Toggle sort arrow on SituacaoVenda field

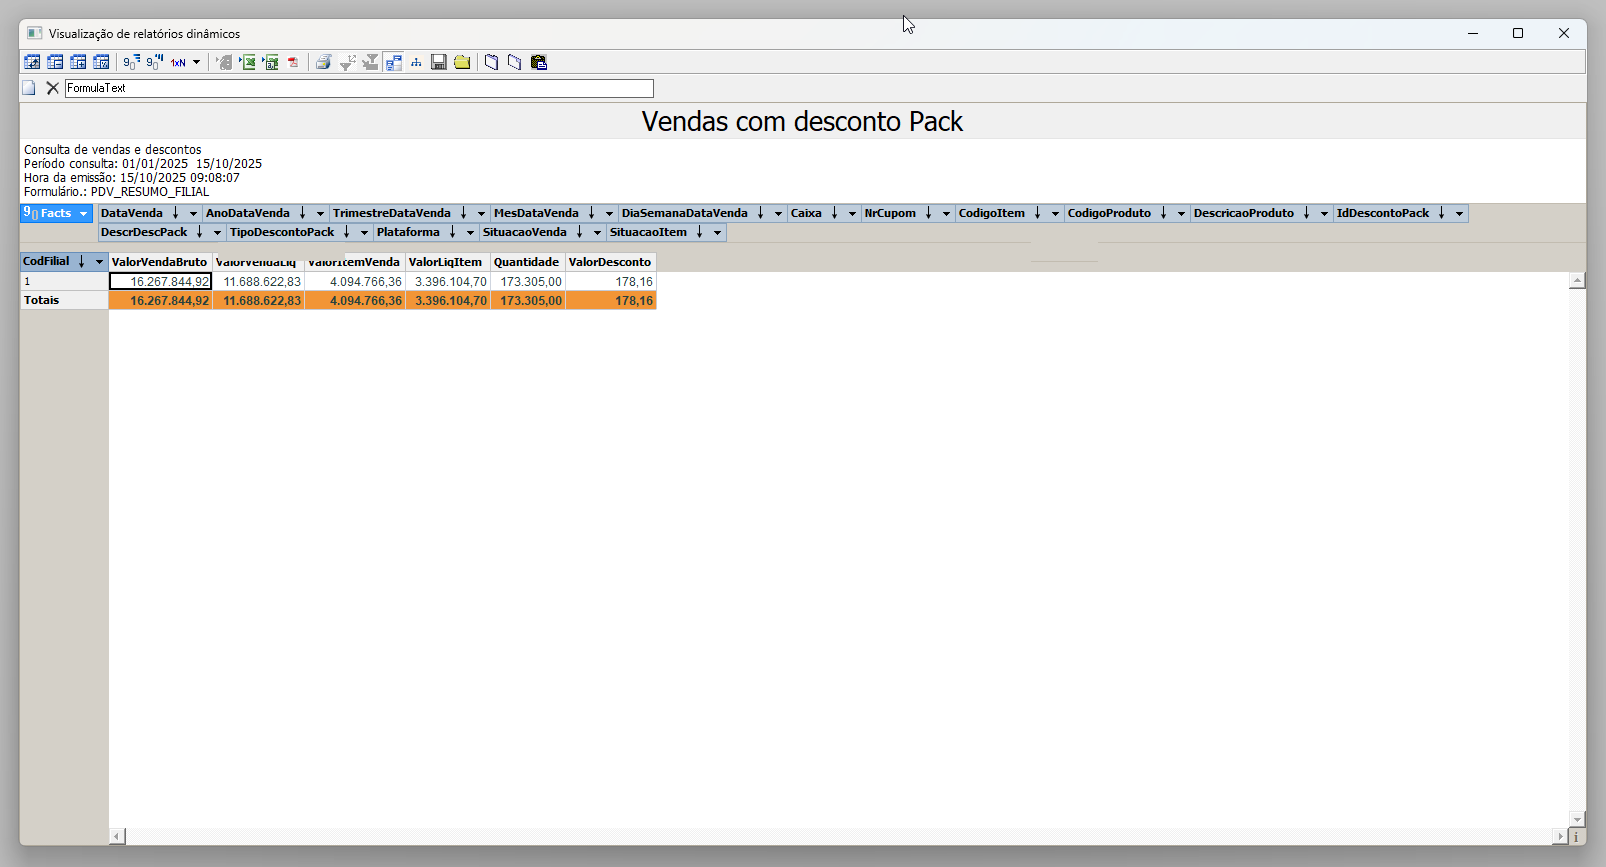[x=580, y=232]
